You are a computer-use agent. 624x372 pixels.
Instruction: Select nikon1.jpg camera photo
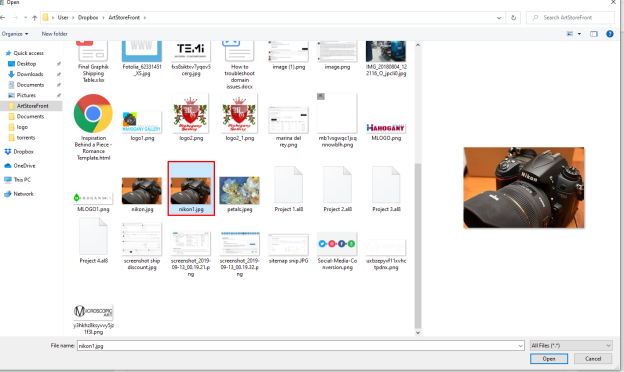191,189
